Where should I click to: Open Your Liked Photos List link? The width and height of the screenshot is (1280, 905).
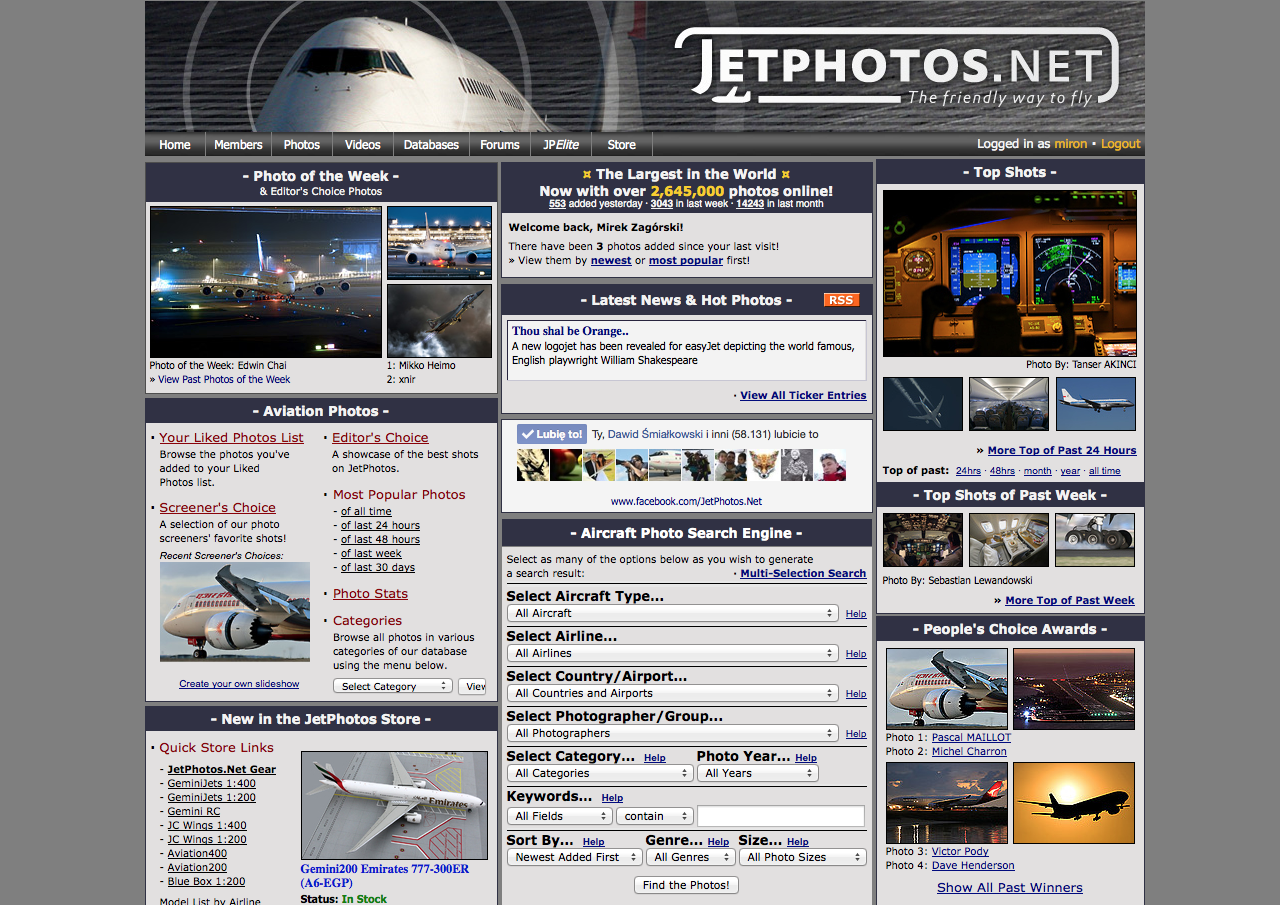pyautogui.click(x=231, y=437)
